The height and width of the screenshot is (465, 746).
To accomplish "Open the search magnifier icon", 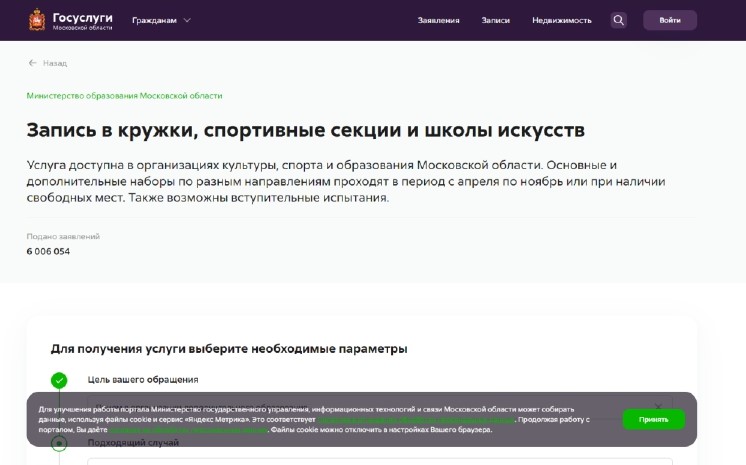I will 618,20.
